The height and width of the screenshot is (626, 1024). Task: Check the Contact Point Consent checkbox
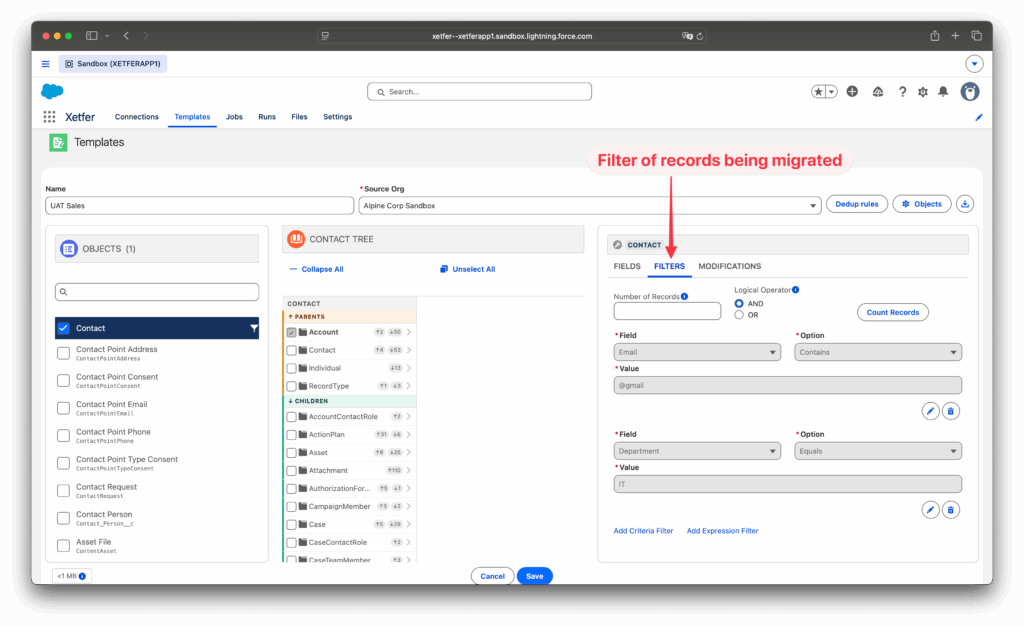[63, 381]
